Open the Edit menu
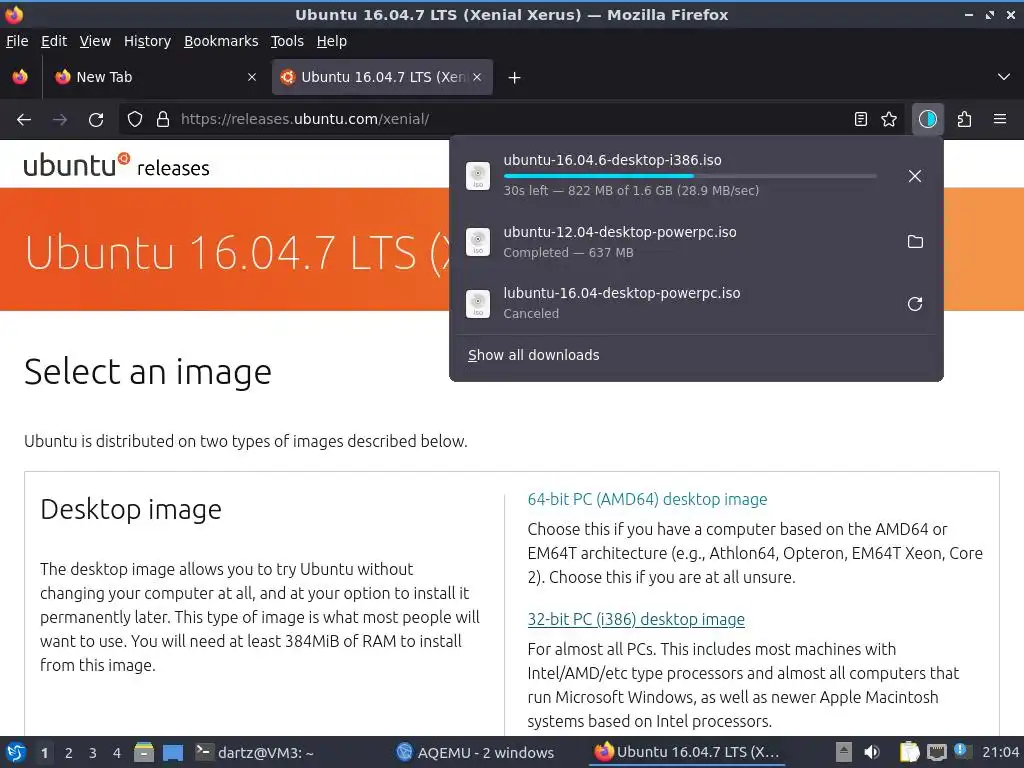Screen dimensions: 1024x768 pos(54,41)
